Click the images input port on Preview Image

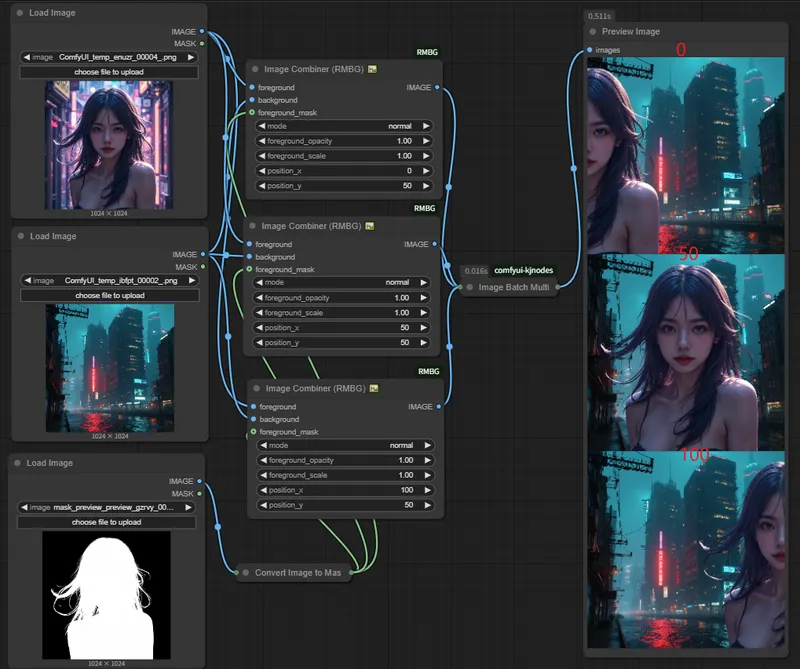[x=590, y=49]
